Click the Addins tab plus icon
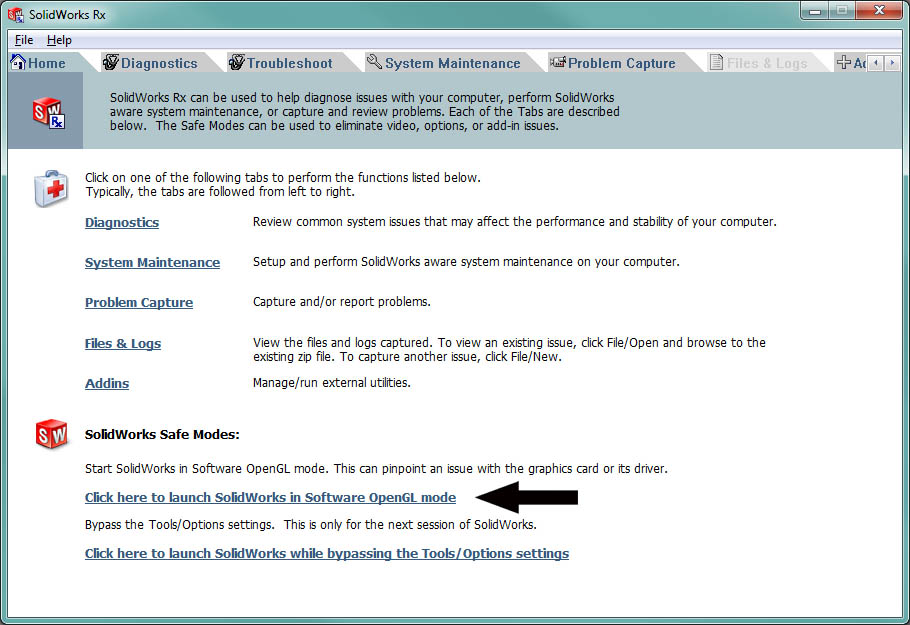This screenshot has width=910, height=625. coord(844,62)
